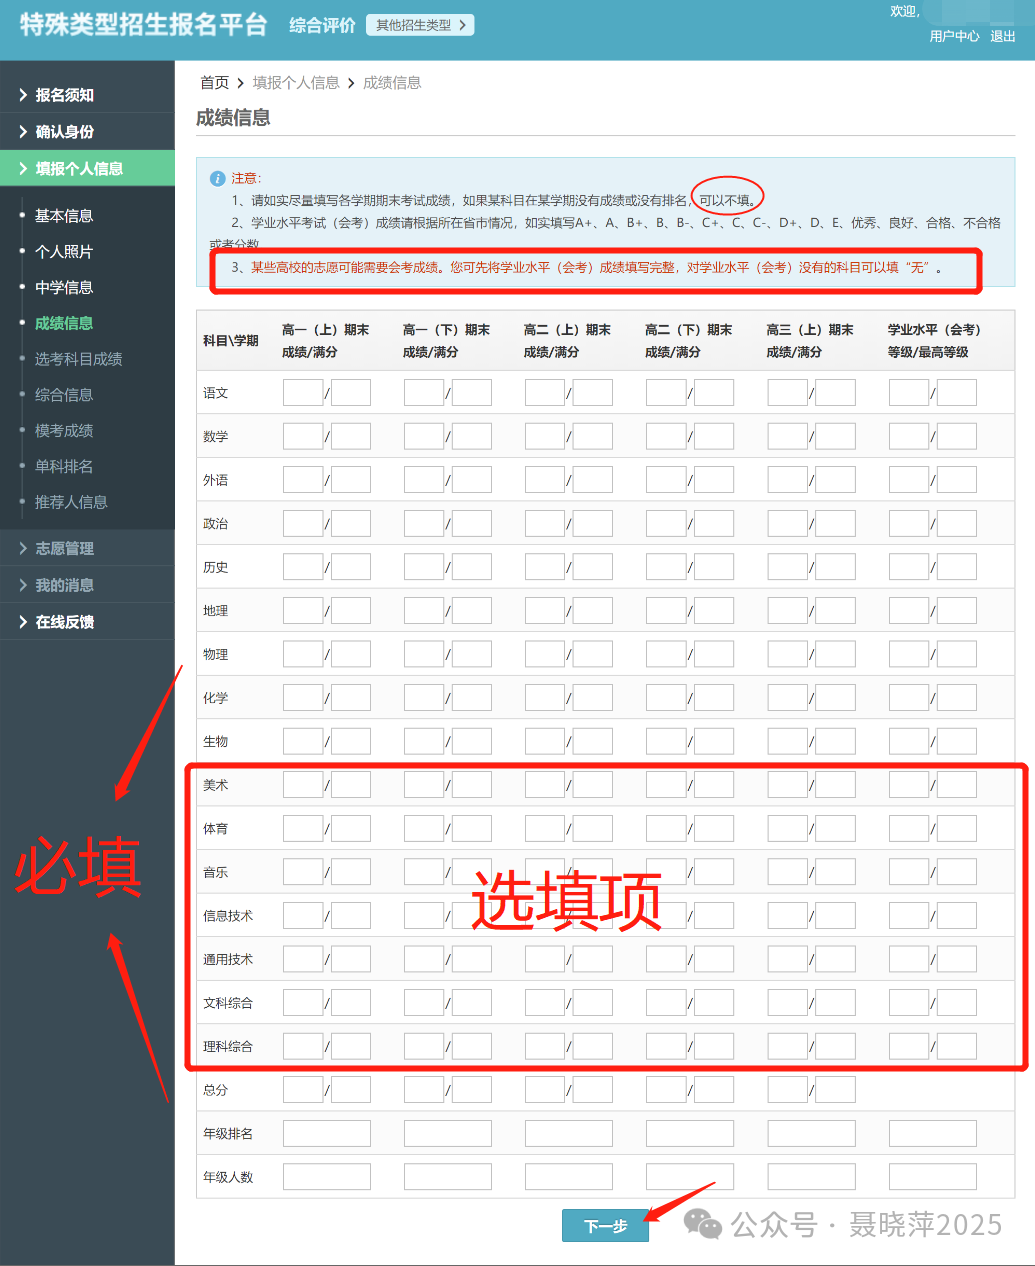Click 退出 to log out
1035x1266 pixels.
click(1002, 36)
